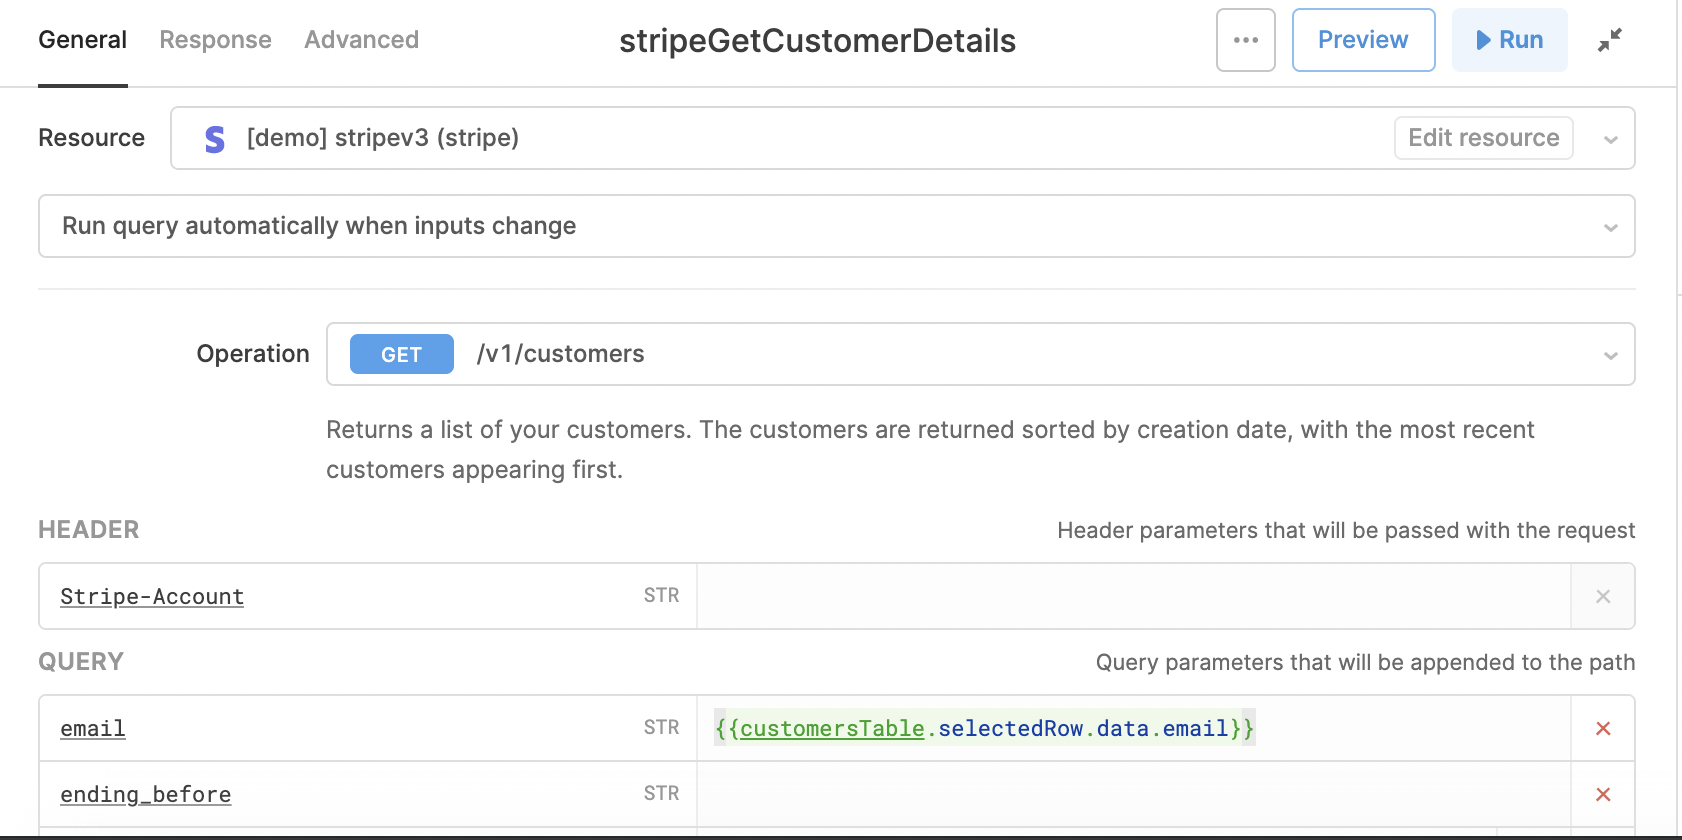Focus the Stripe-Account value field
The image size is (1682, 840).
coord(1134,596)
